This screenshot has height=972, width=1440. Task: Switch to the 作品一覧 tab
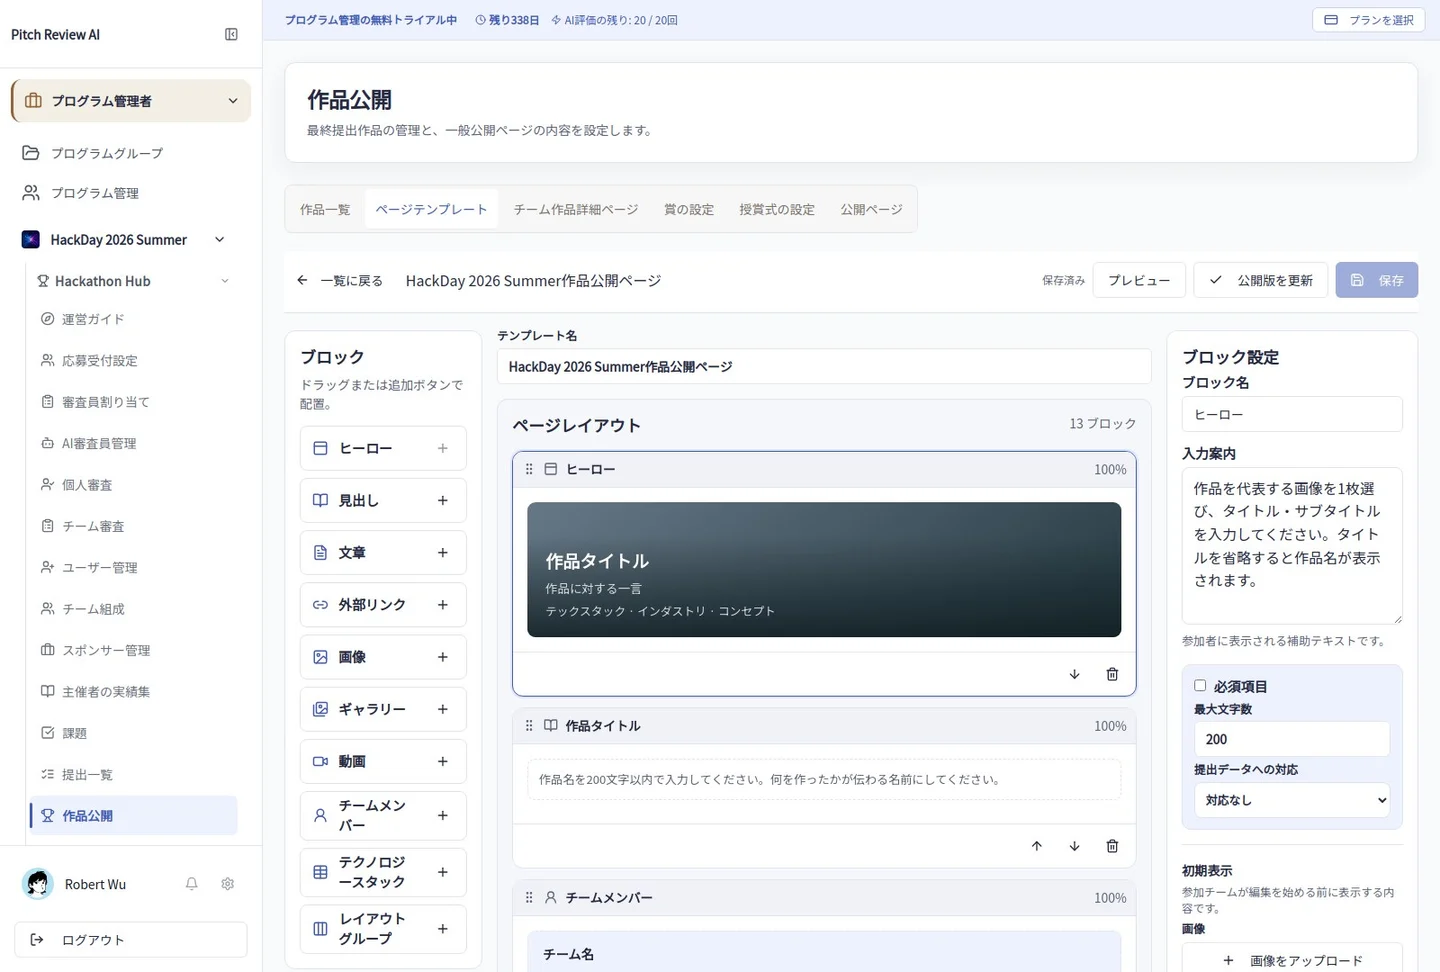(x=325, y=209)
